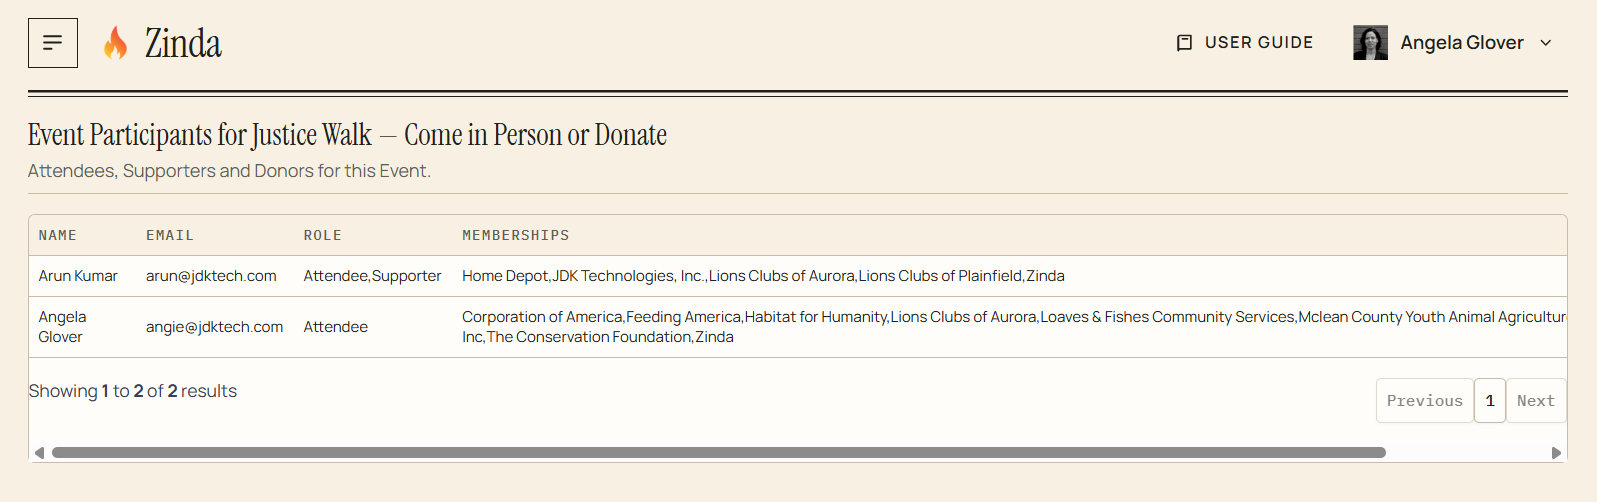Click the horizontal scrollbar left arrow
The height and width of the screenshot is (502, 1597).
pos(39,453)
